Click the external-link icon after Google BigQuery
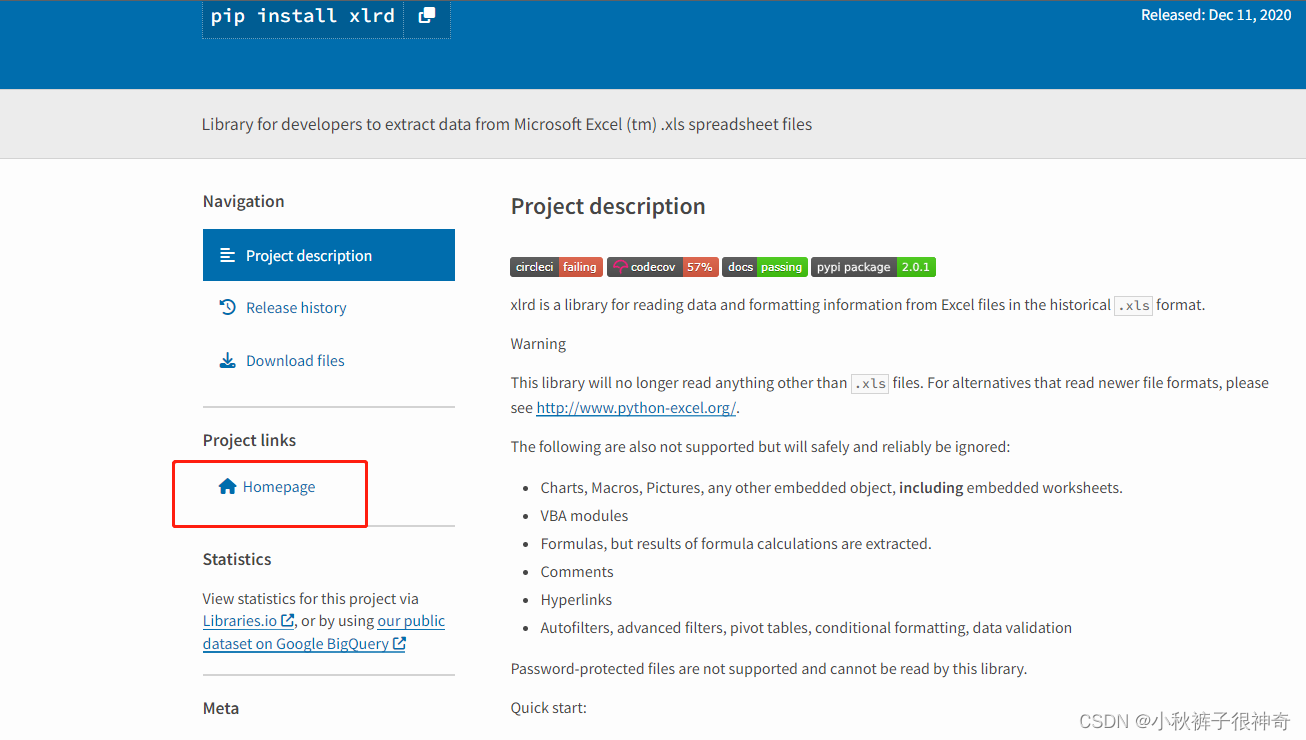This screenshot has width=1306, height=740. point(399,643)
